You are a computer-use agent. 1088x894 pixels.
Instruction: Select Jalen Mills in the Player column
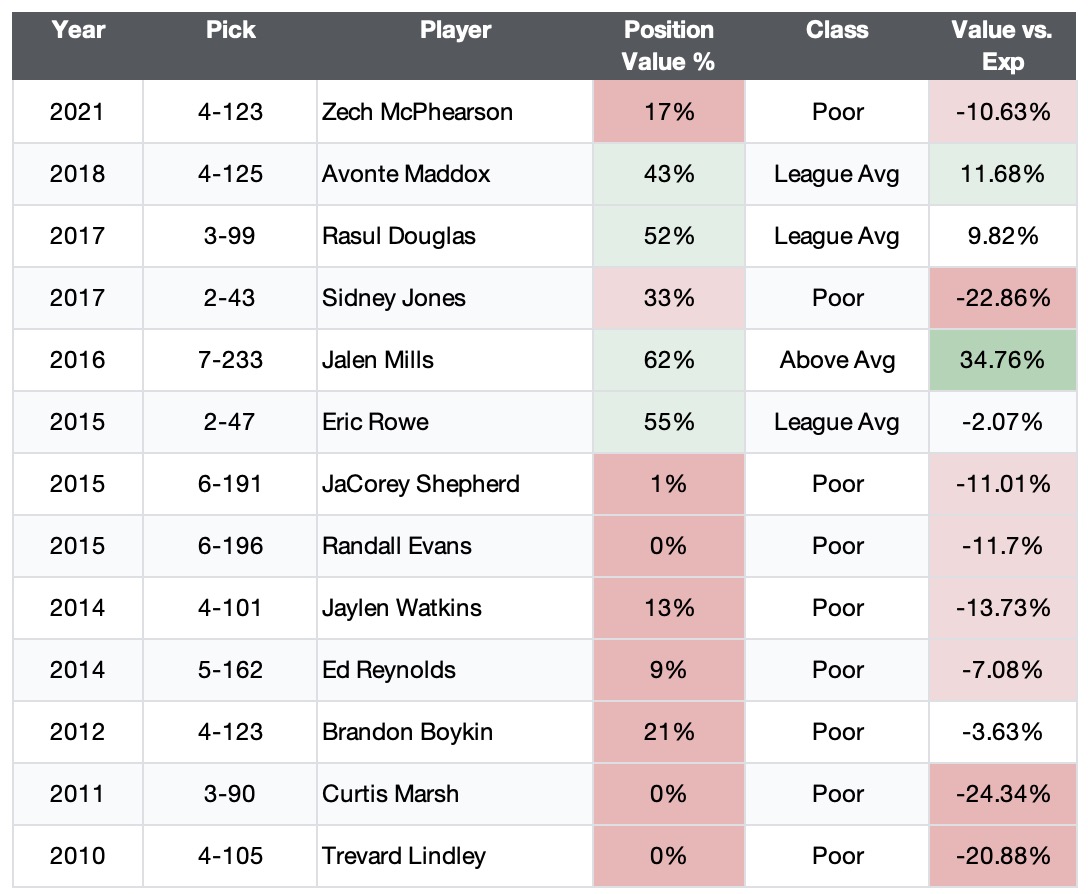[x=378, y=360]
